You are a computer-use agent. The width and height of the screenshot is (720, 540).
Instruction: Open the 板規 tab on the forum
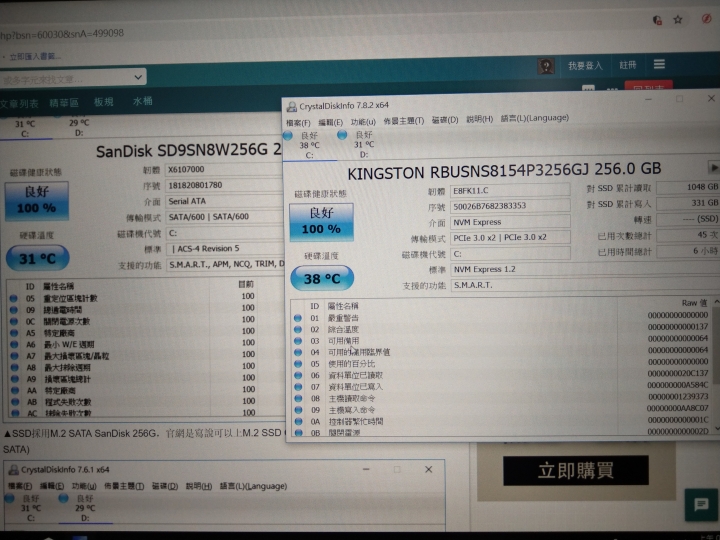(104, 102)
